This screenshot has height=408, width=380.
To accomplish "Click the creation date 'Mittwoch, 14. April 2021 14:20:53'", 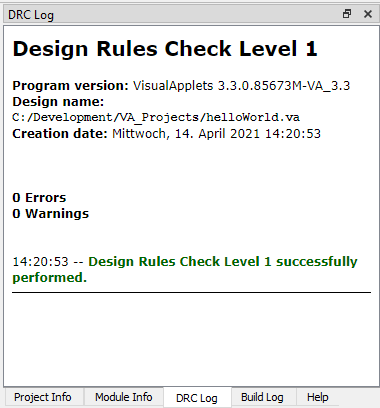I will pyautogui.click(x=216, y=134).
